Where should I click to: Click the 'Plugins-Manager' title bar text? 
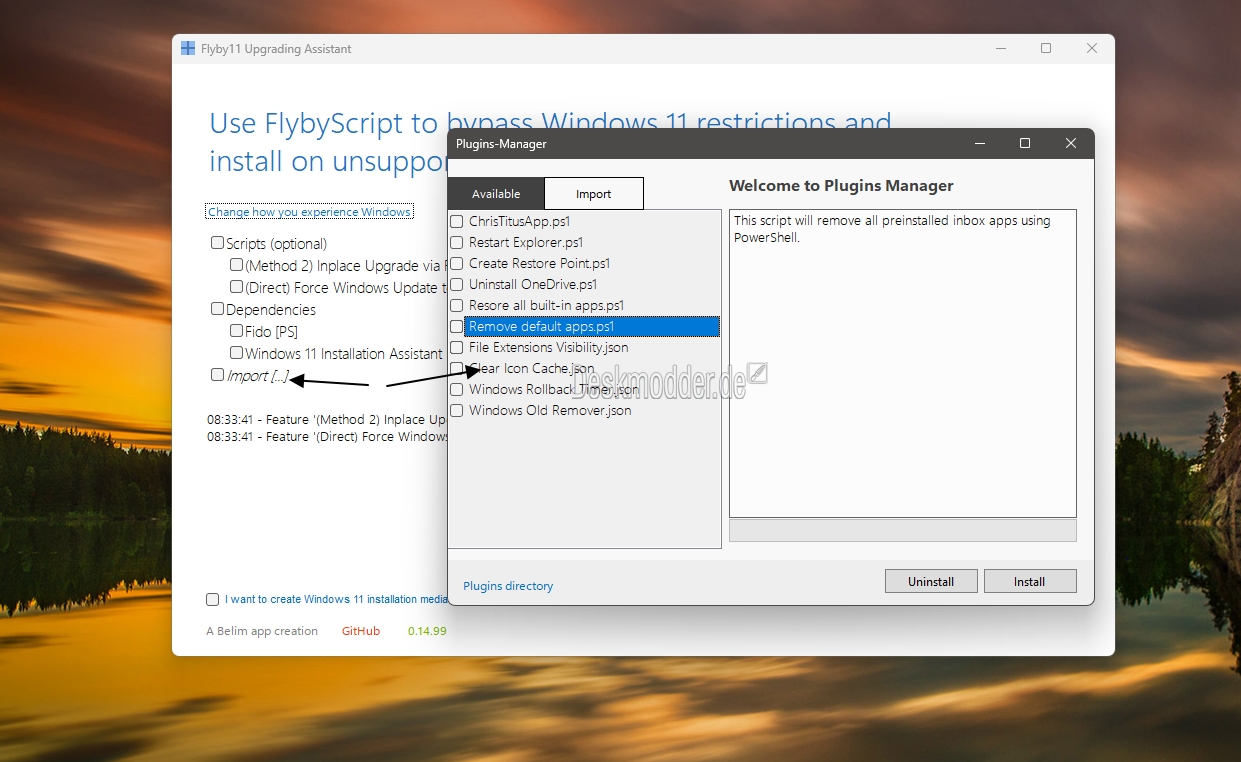click(501, 144)
